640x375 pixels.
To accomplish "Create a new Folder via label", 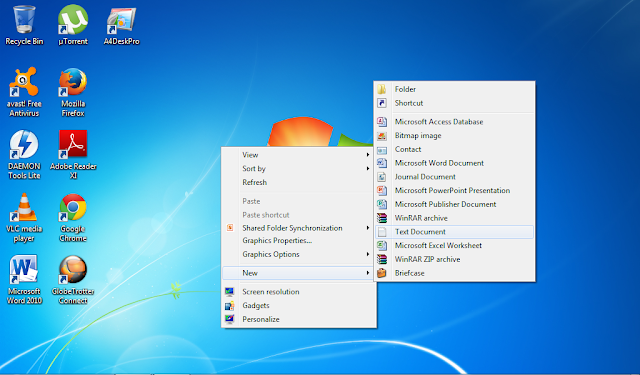I will pos(405,89).
